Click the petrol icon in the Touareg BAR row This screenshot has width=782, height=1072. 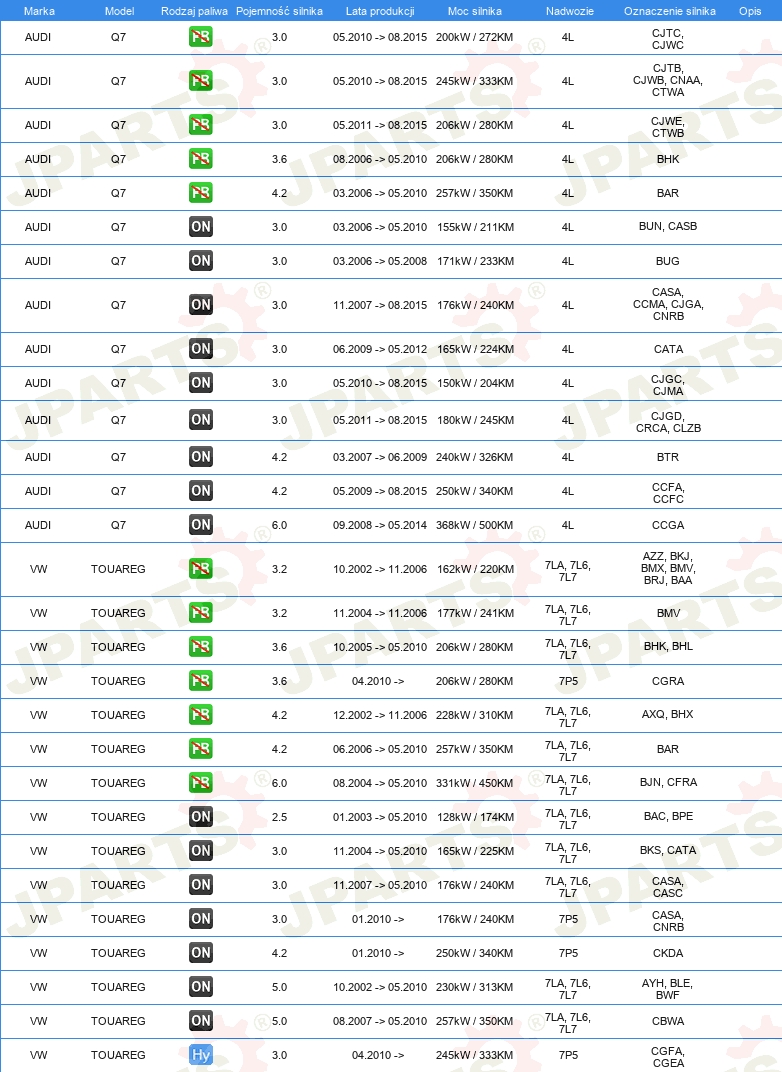(200, 749)
